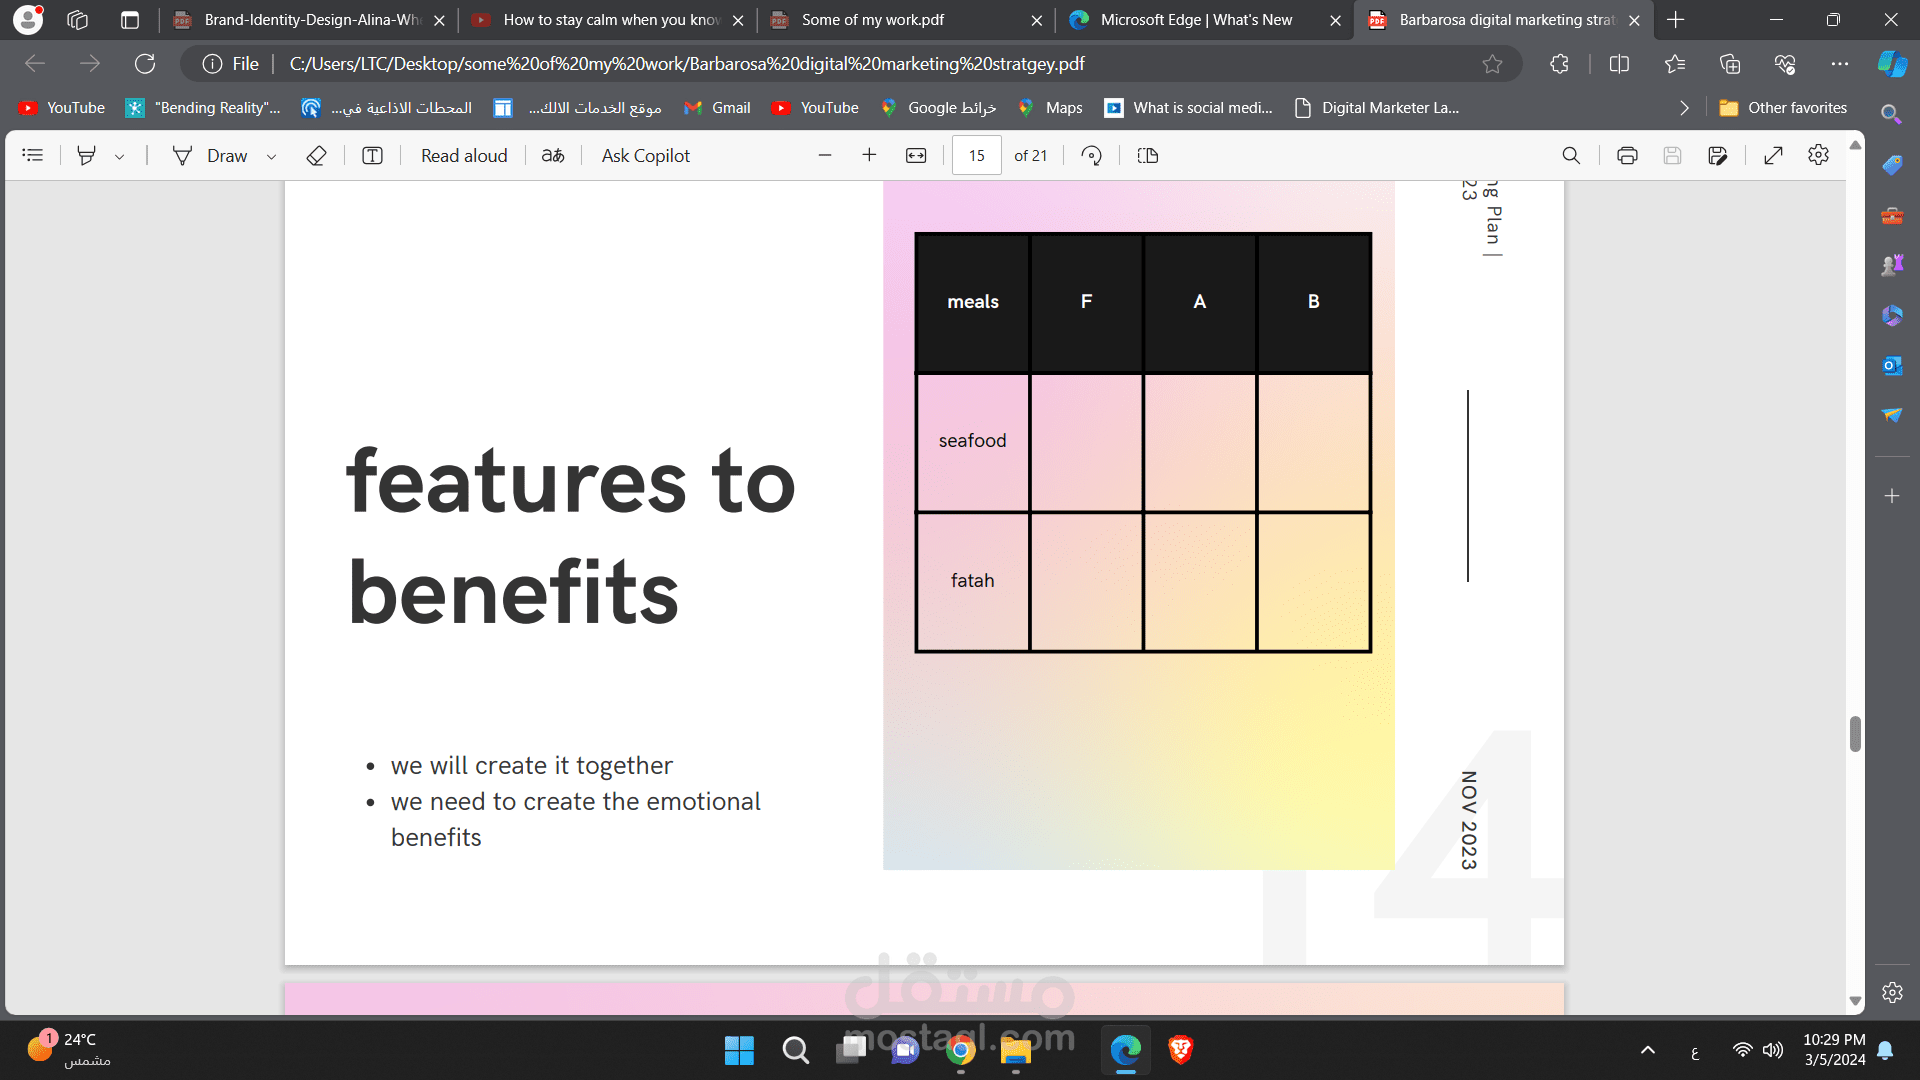Image resolution: width=1920 pixels, height=1080 pixels.
Task: Click the Print icon in PDF toolbar
Action: click(x=1627, y=155)
